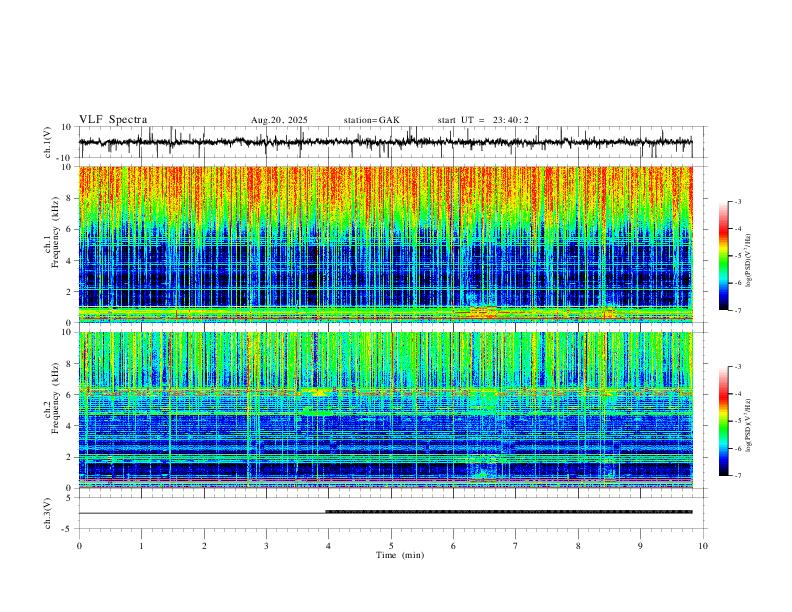Click time axis tick label "6"
792x612 pixels.
click(454, 546)
